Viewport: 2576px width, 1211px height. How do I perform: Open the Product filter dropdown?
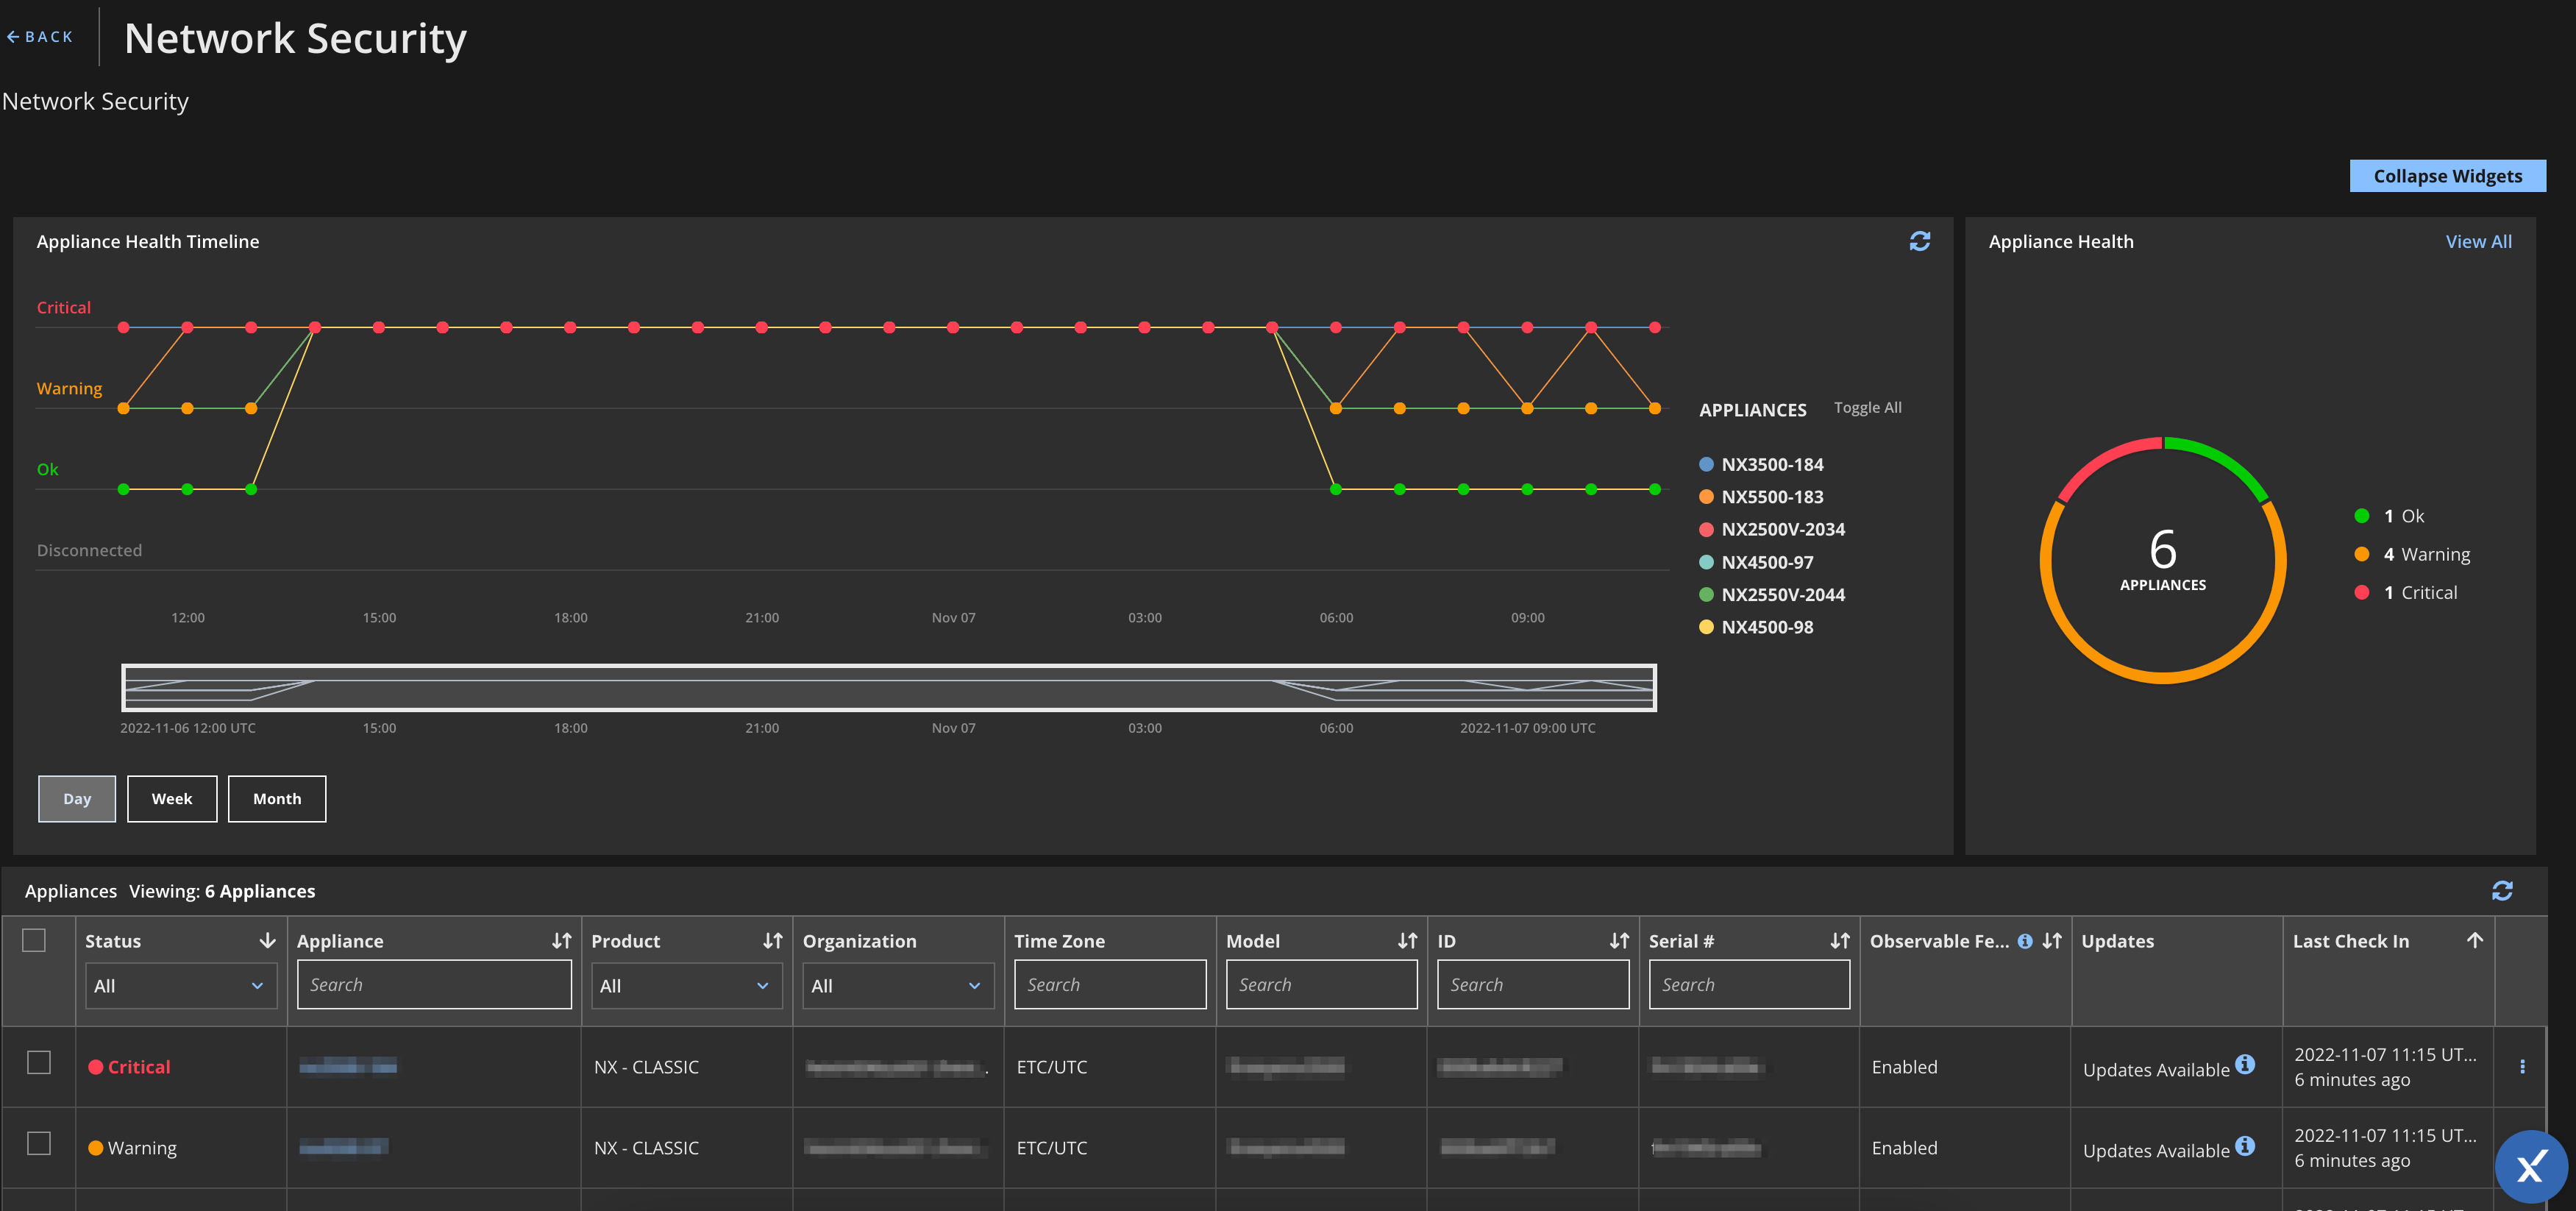click(686, 986)
